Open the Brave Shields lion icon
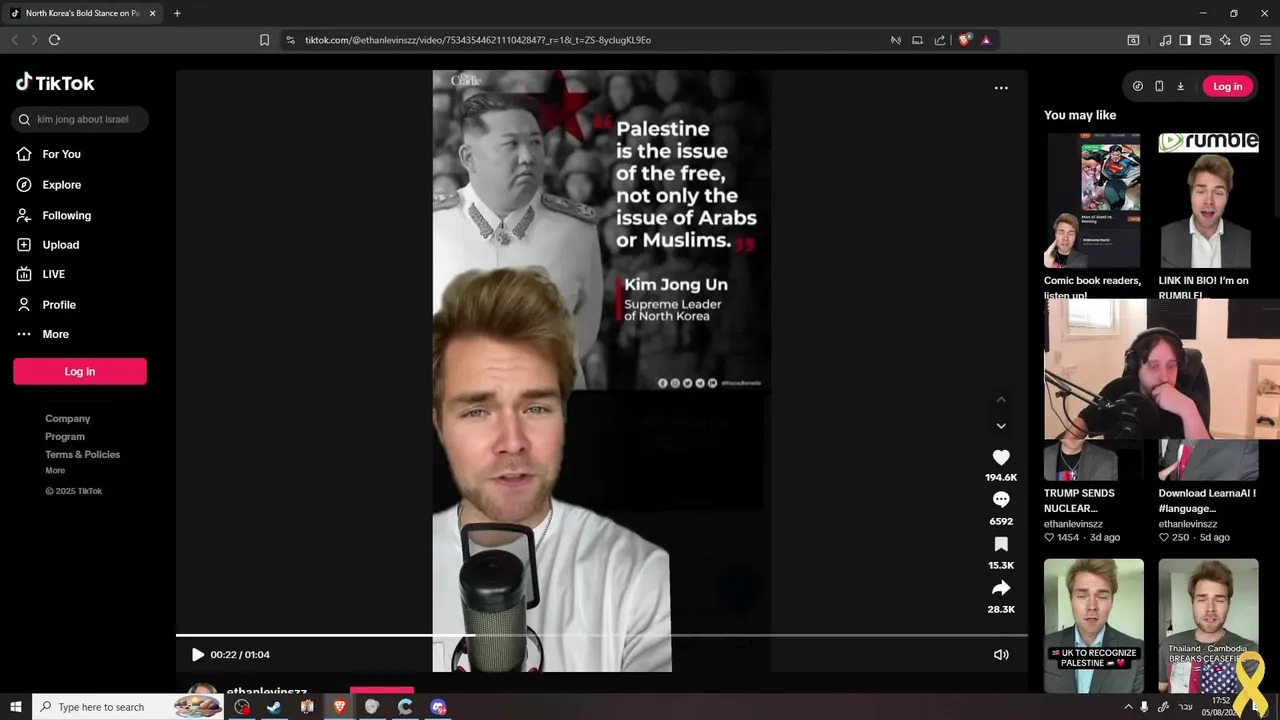The height and width of the screenshot is (720, 1280). point(965,40)
